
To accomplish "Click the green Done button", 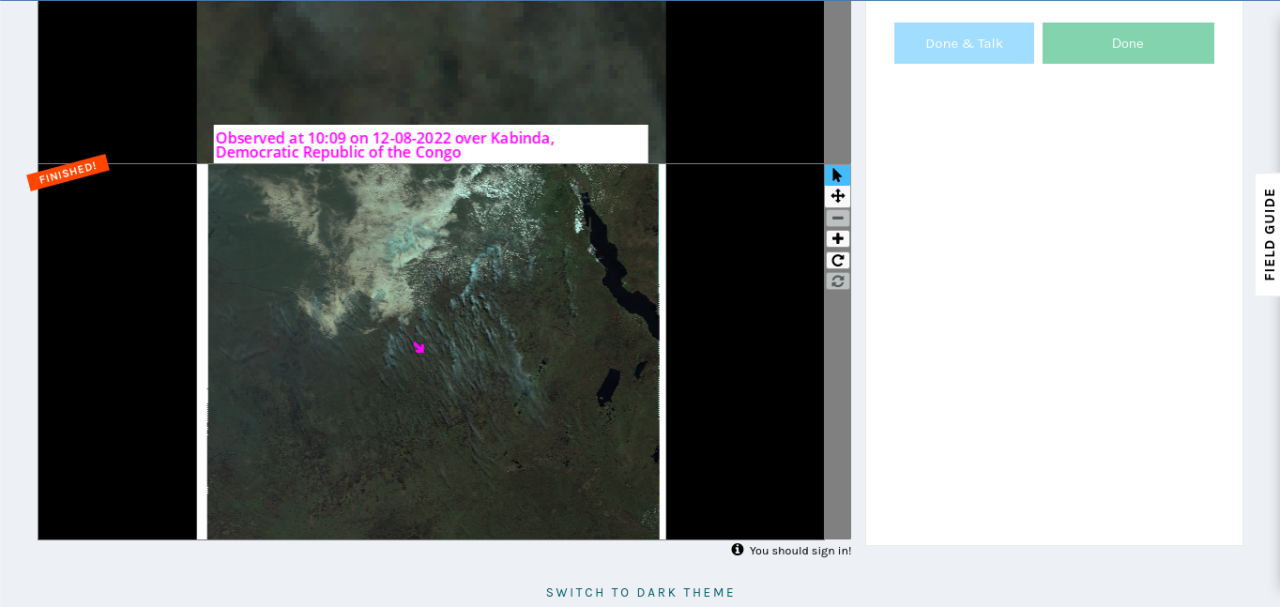I will tap(1128, 43).
